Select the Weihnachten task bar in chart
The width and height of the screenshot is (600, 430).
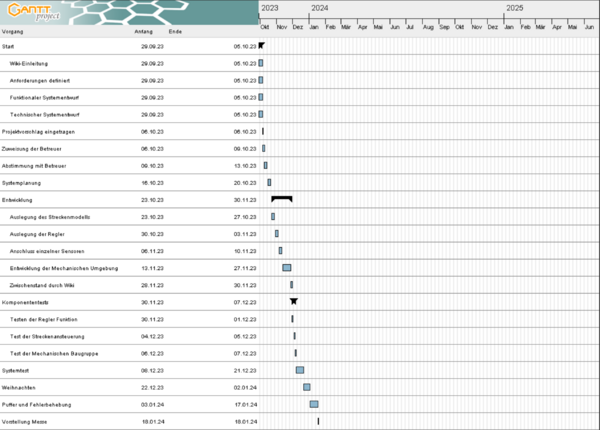click(x=307, y=387)
